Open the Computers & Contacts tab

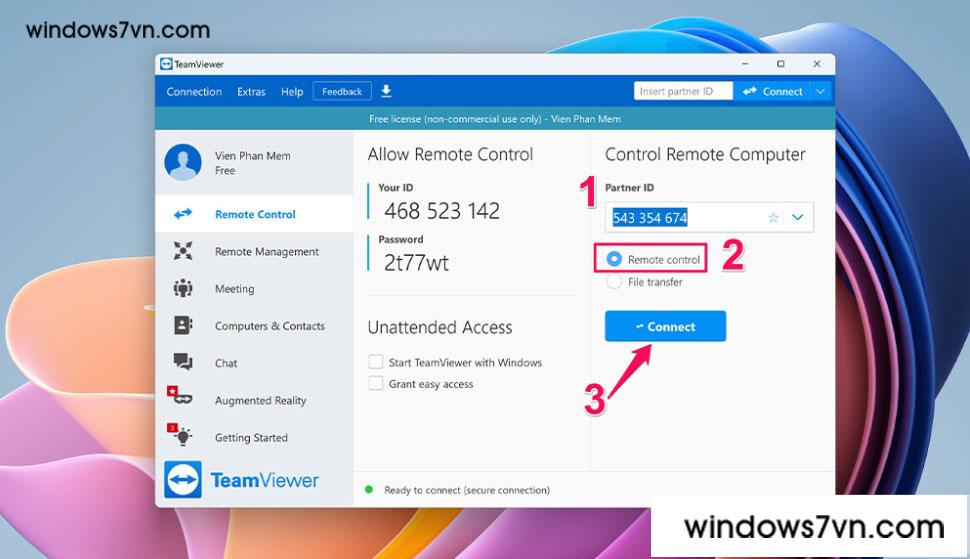tap(254, 325)
